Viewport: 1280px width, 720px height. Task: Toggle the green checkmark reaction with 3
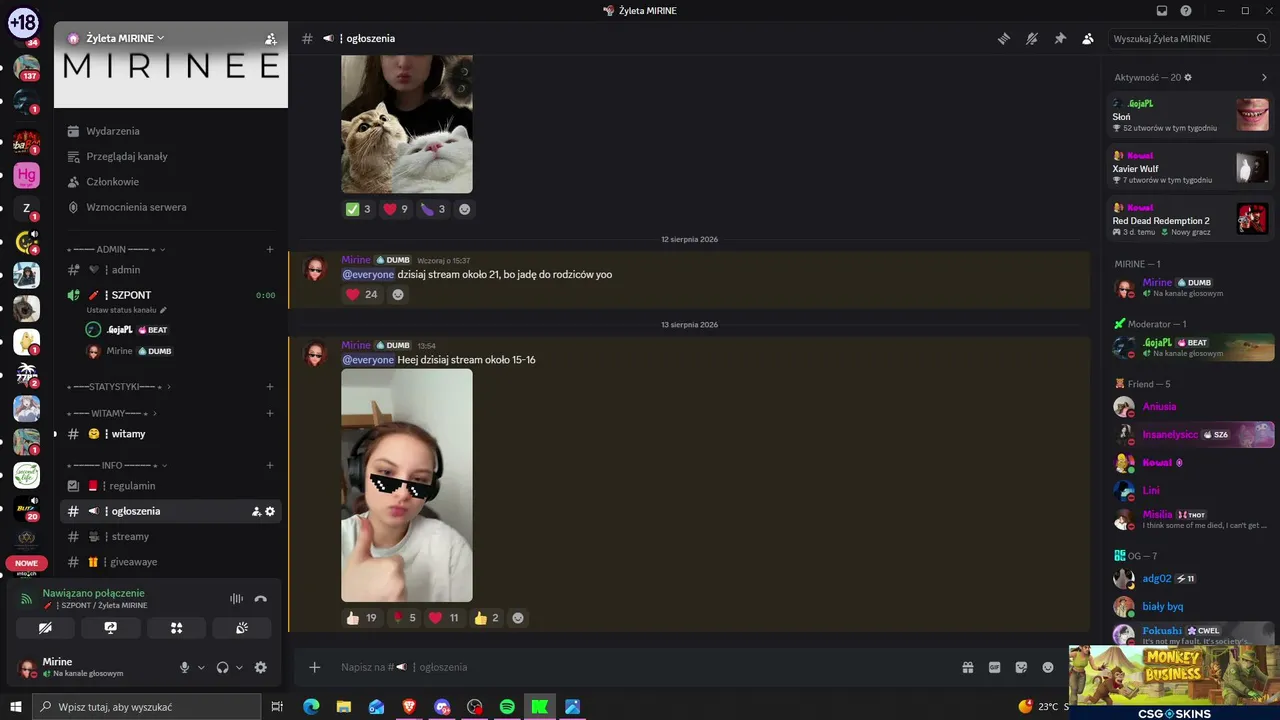click(x=358, y=209)
